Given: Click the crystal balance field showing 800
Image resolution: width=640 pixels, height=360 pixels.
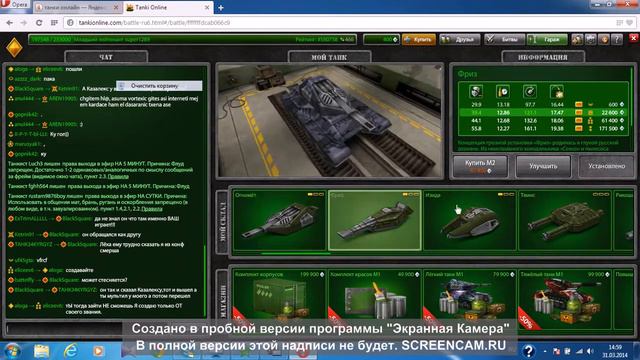Looking at the screenshot, I should coord(381,40).
